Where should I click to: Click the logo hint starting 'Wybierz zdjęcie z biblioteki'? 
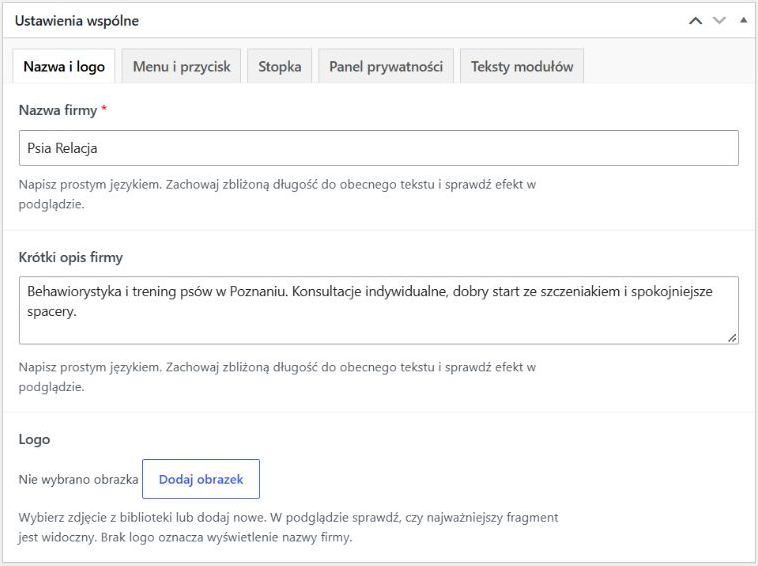[288, 527]
